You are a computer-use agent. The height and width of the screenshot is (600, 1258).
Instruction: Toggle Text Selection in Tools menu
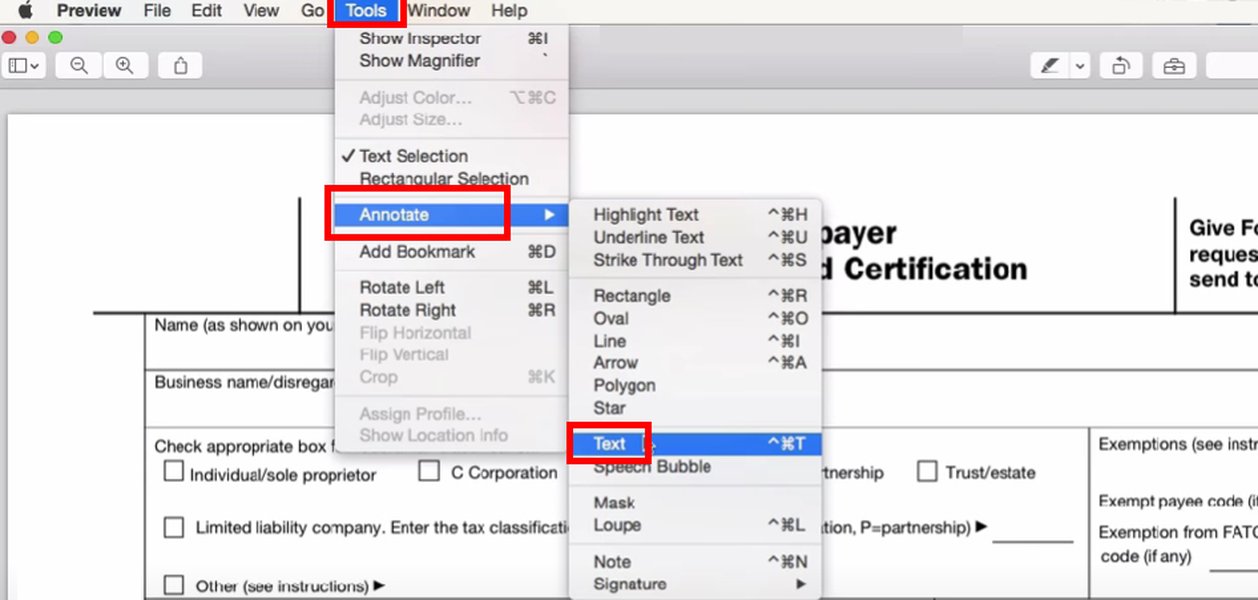[x=451, y=156]
